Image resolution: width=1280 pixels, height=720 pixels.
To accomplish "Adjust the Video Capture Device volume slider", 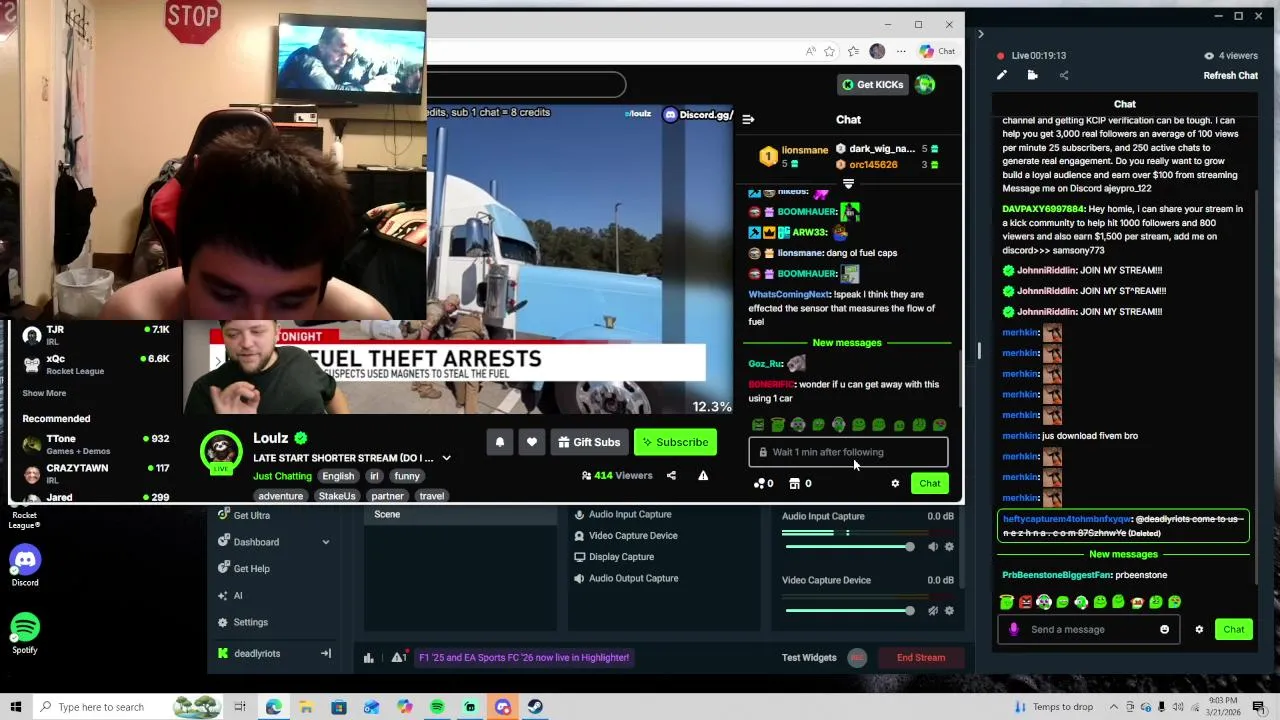I will 849,611.
